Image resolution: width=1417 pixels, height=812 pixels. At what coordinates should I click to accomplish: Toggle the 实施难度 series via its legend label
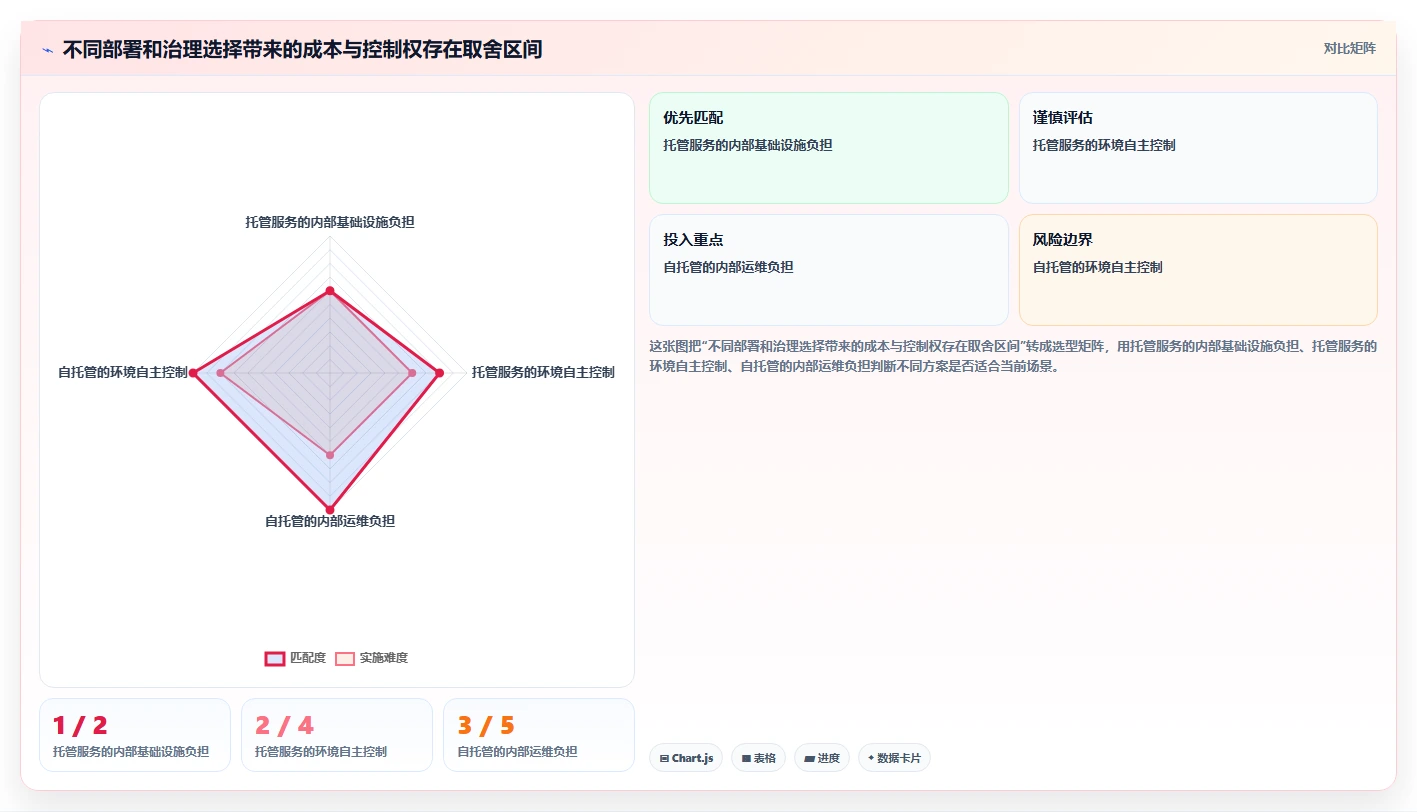coord(383,658)
